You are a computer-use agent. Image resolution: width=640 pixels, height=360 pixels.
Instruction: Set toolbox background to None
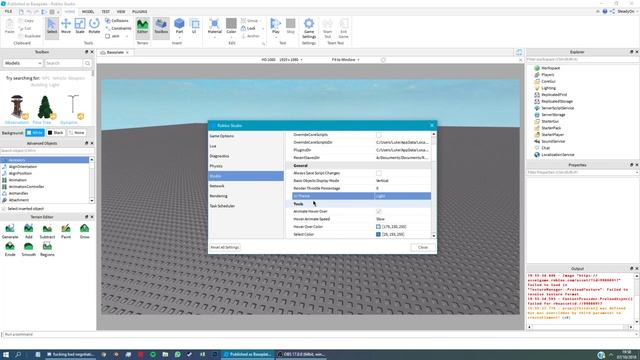[76, 133]
